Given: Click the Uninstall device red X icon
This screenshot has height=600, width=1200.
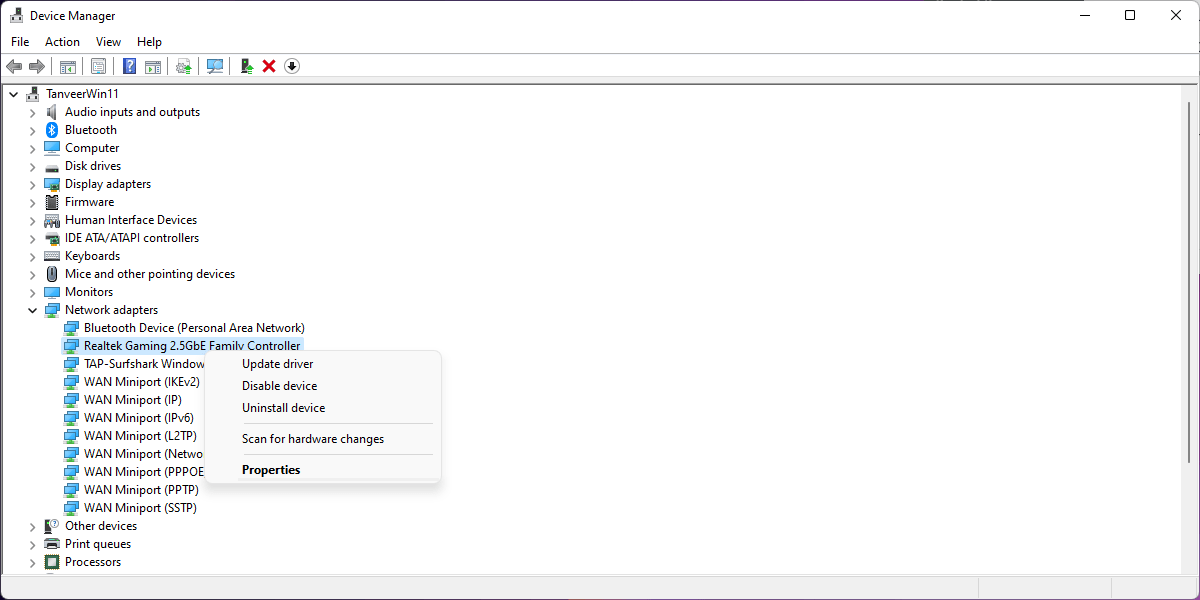Looking at the screenshot, I should 269,66.
